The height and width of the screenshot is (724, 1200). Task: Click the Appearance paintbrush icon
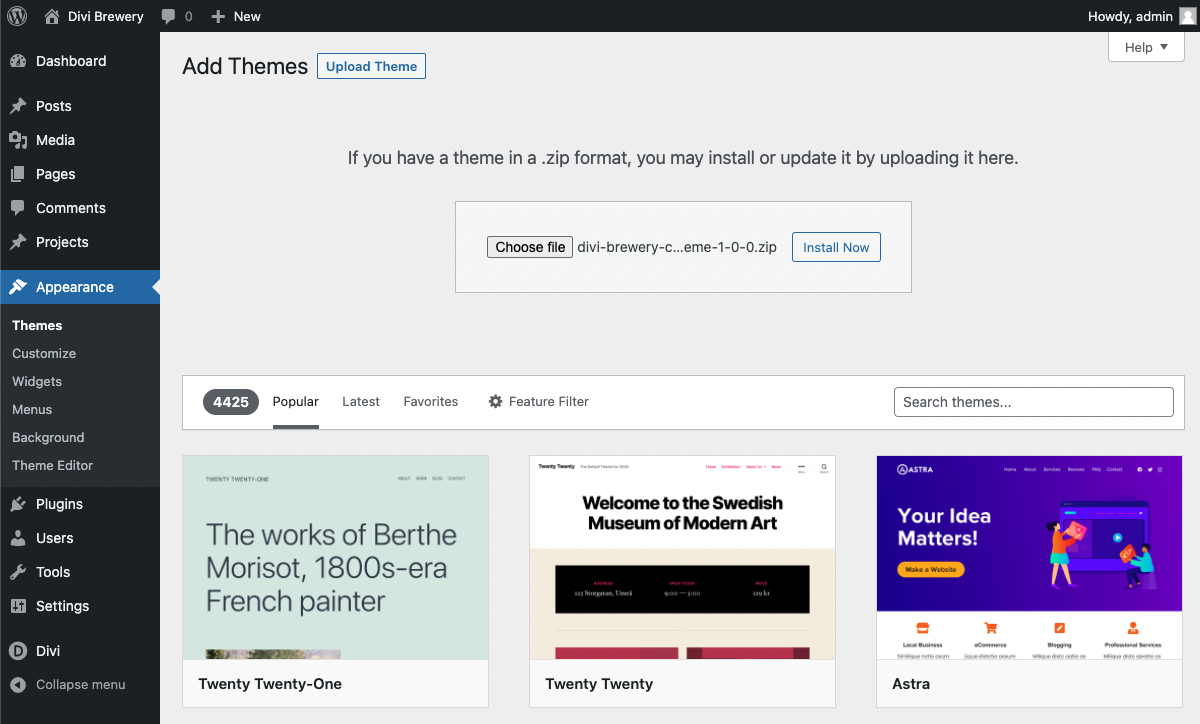(18, 287)
